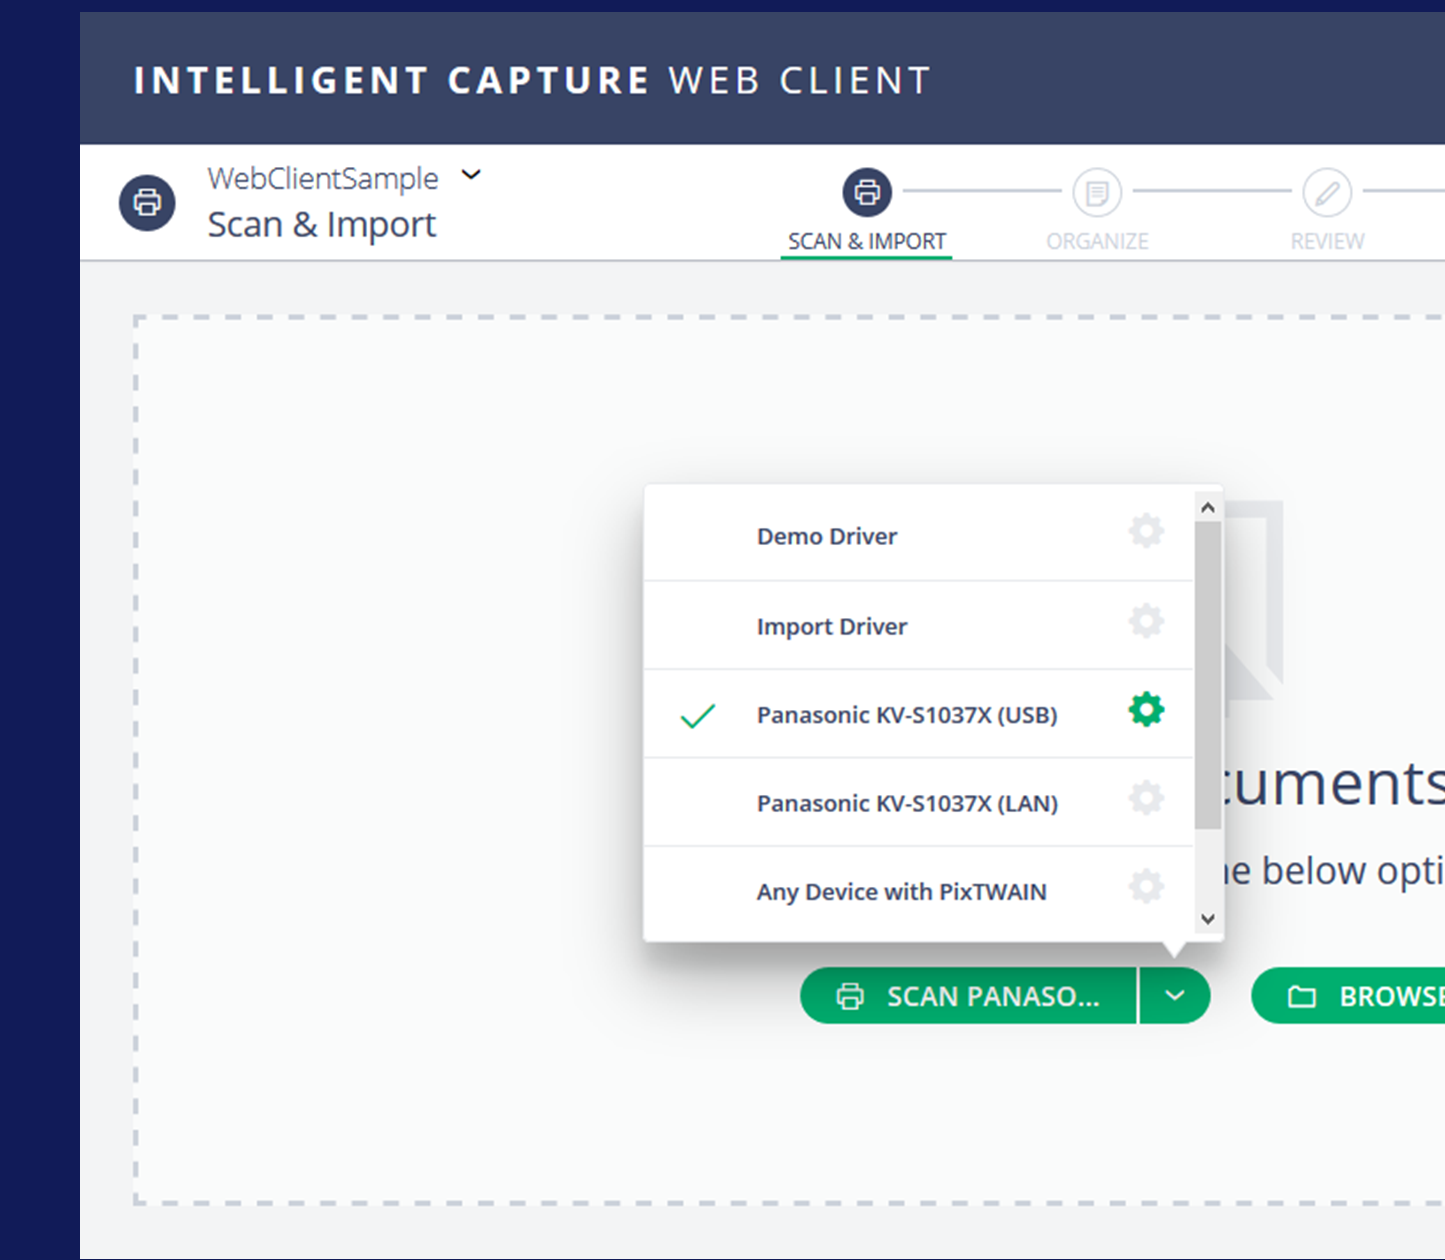Click the SCAN PANASO... button

tap(969, 996)
